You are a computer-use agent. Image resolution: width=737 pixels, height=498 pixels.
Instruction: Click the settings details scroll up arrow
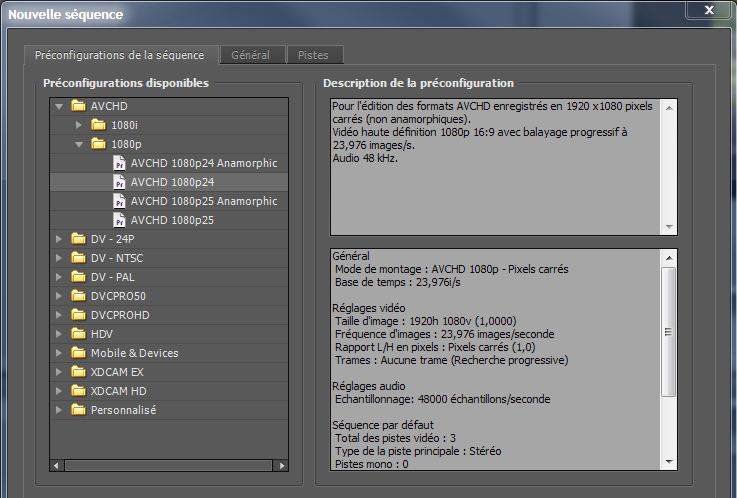[x=669, y=257]
